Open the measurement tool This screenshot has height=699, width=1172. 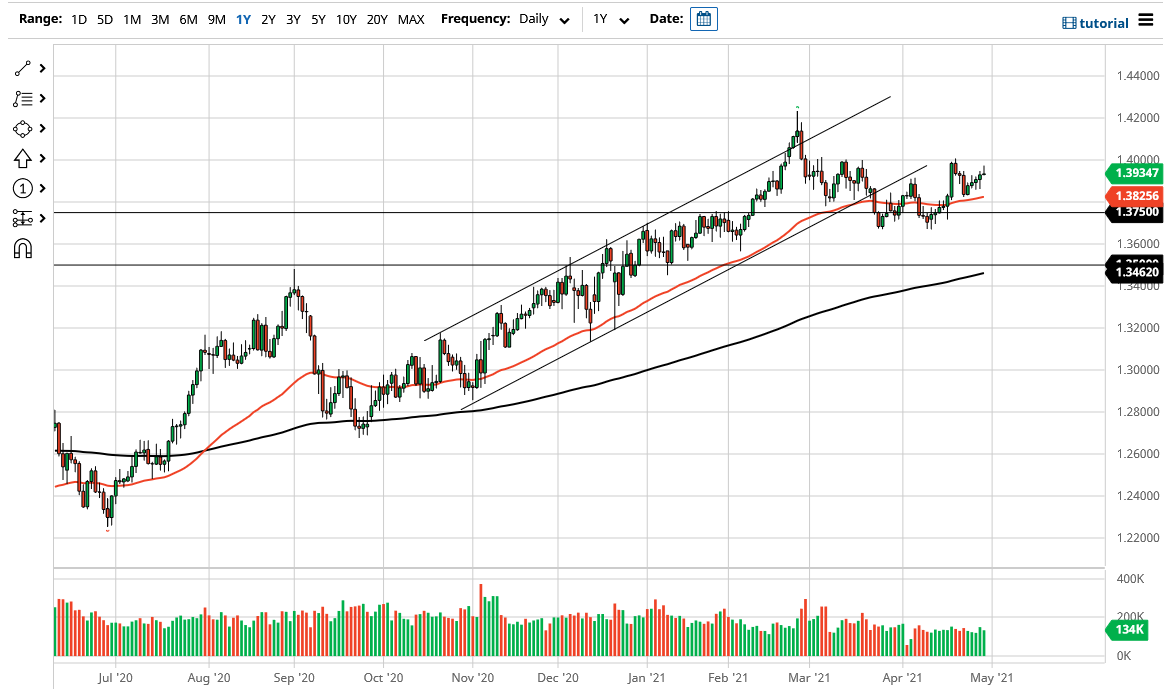[x=20, y=218]
